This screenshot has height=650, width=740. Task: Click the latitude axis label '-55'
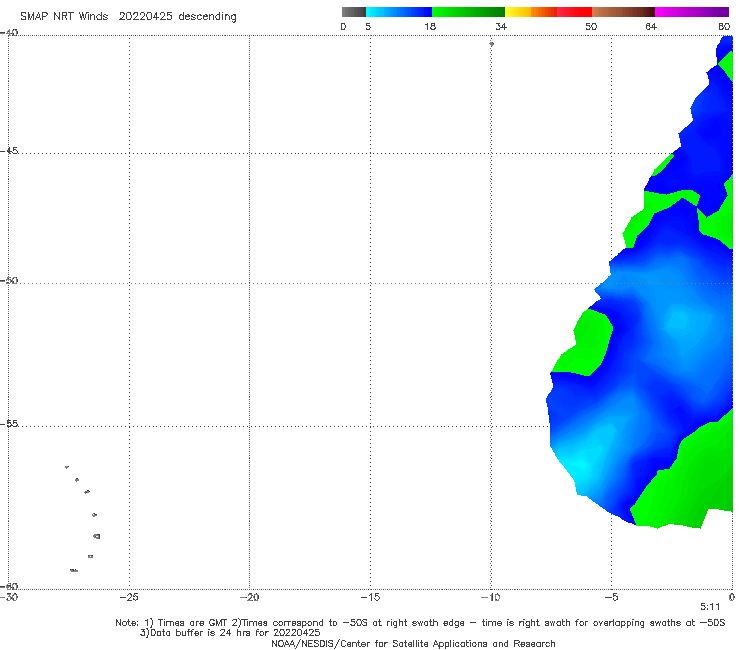(9, 423)
